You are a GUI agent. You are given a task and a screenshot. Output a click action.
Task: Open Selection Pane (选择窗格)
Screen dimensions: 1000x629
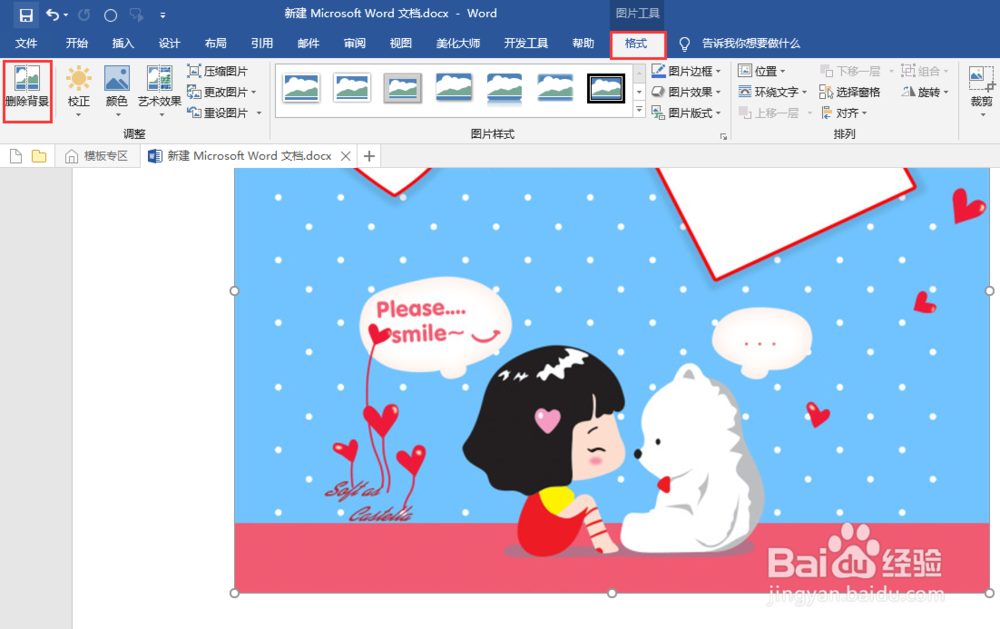[849, 92]
